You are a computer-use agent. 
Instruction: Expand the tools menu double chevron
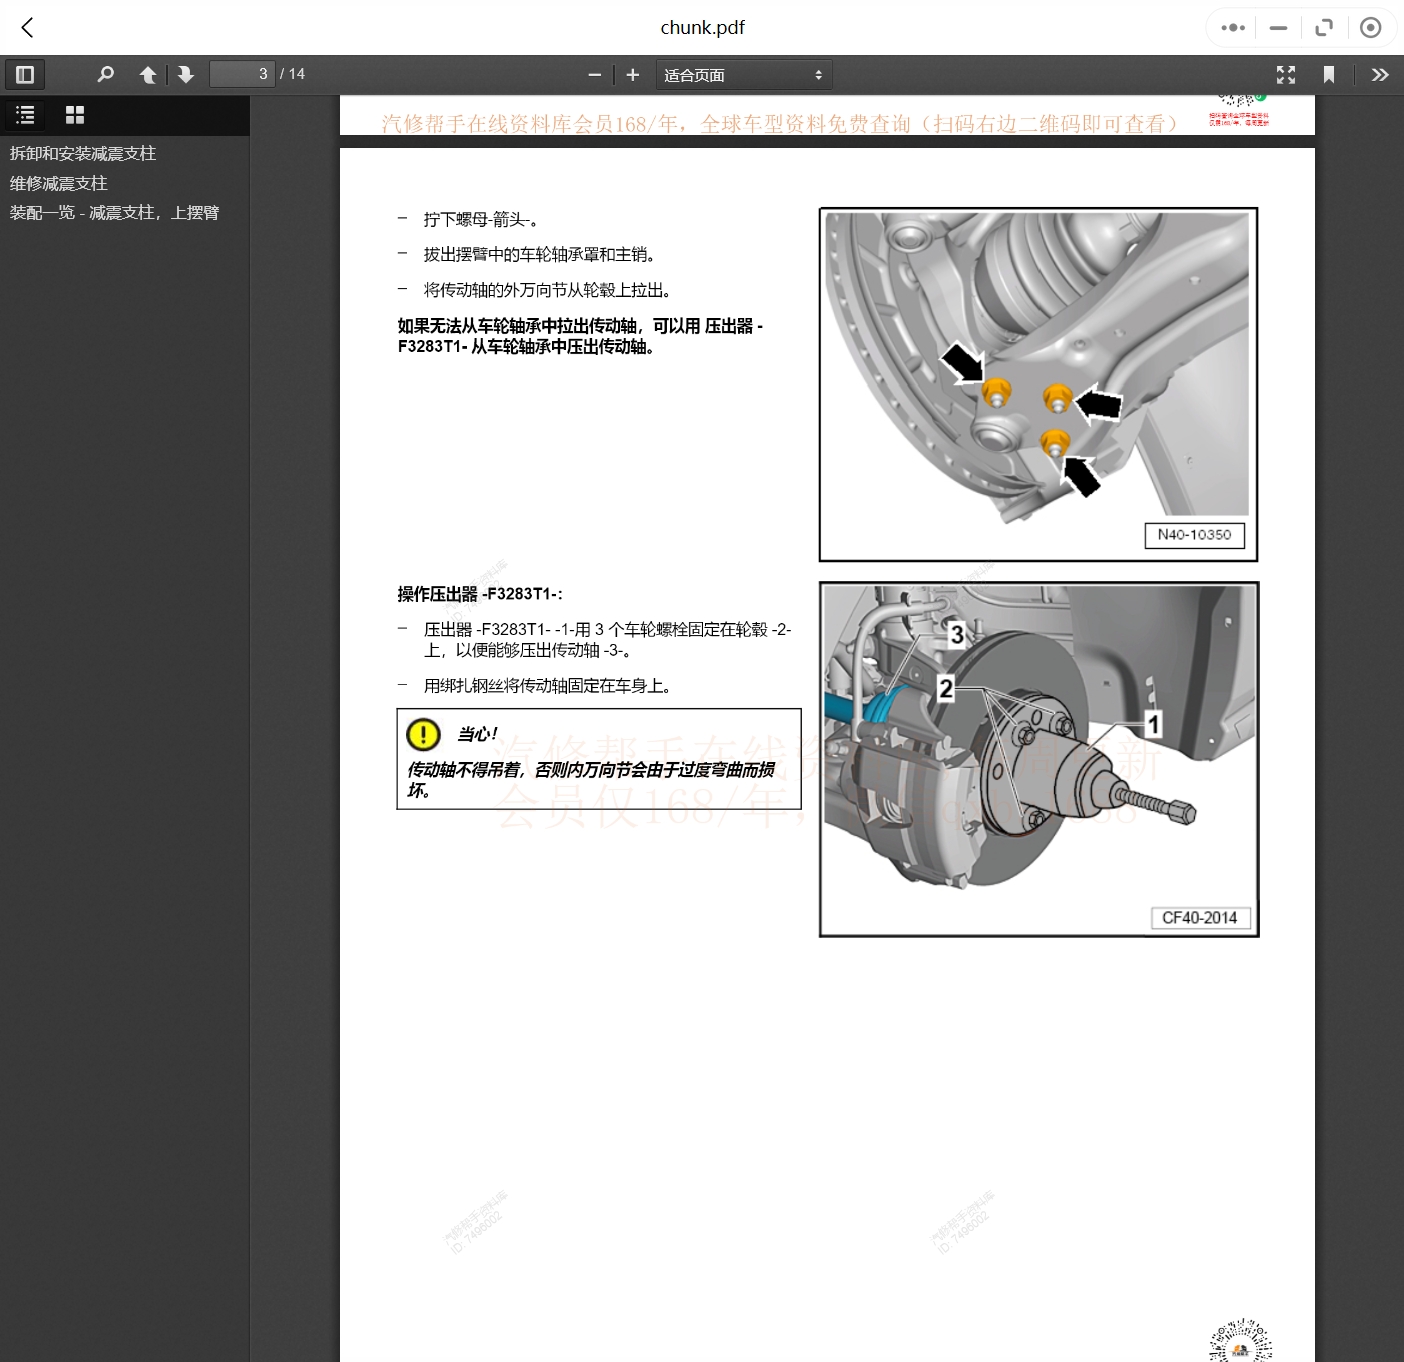(1380, 74)
